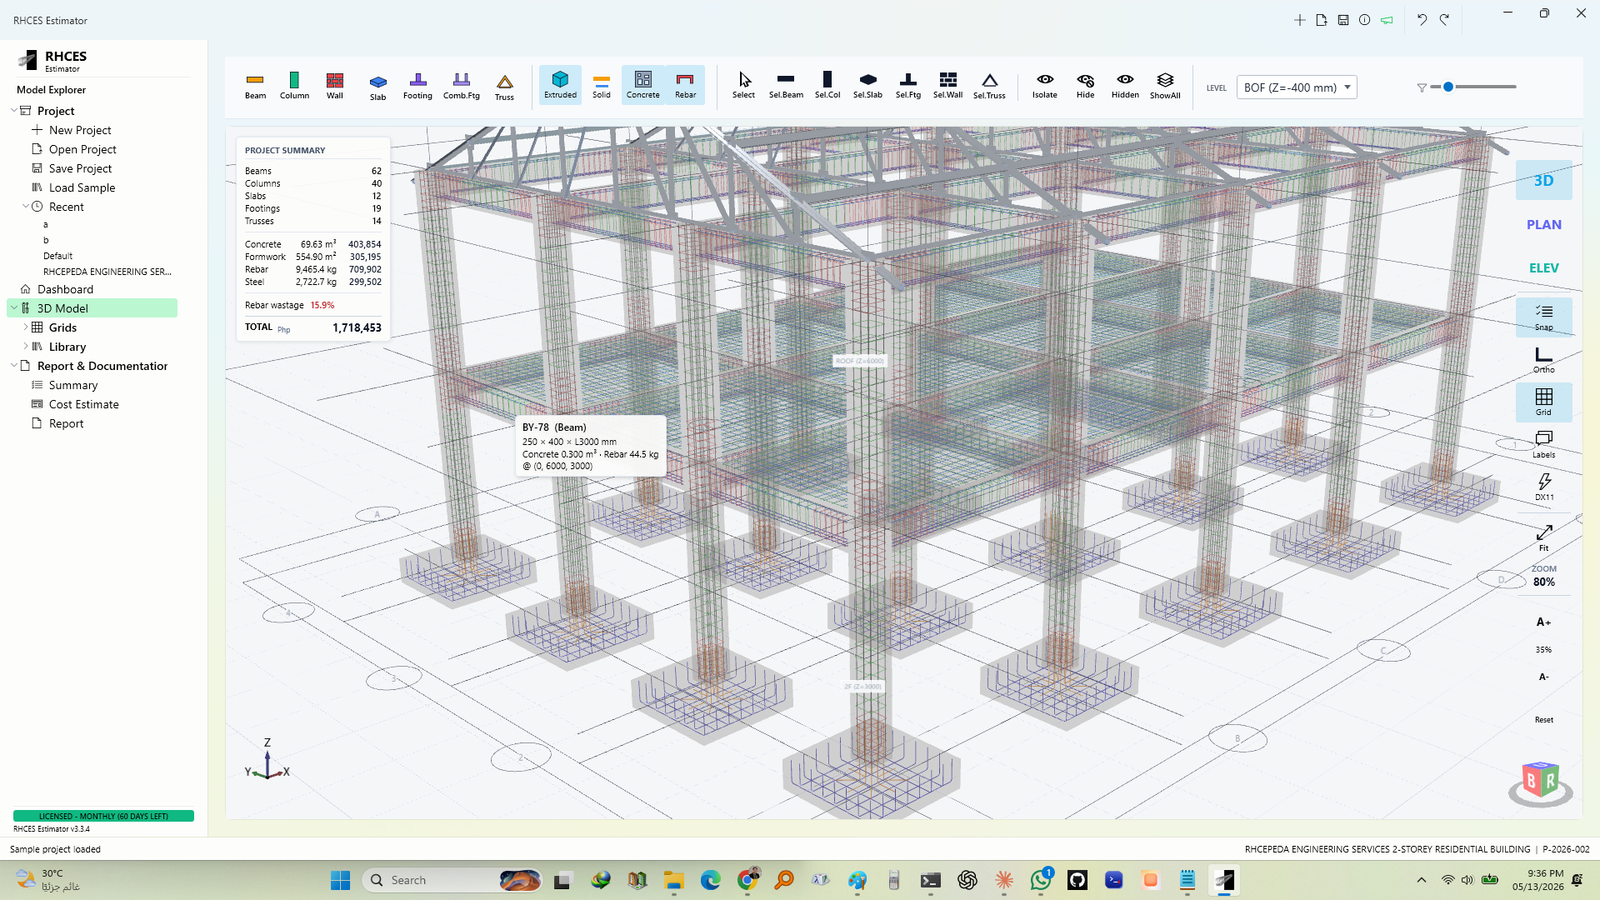
Task: Open the LEVEL dropdown BOF (Z=-400 mm)
Action: tap(1297, 87)
